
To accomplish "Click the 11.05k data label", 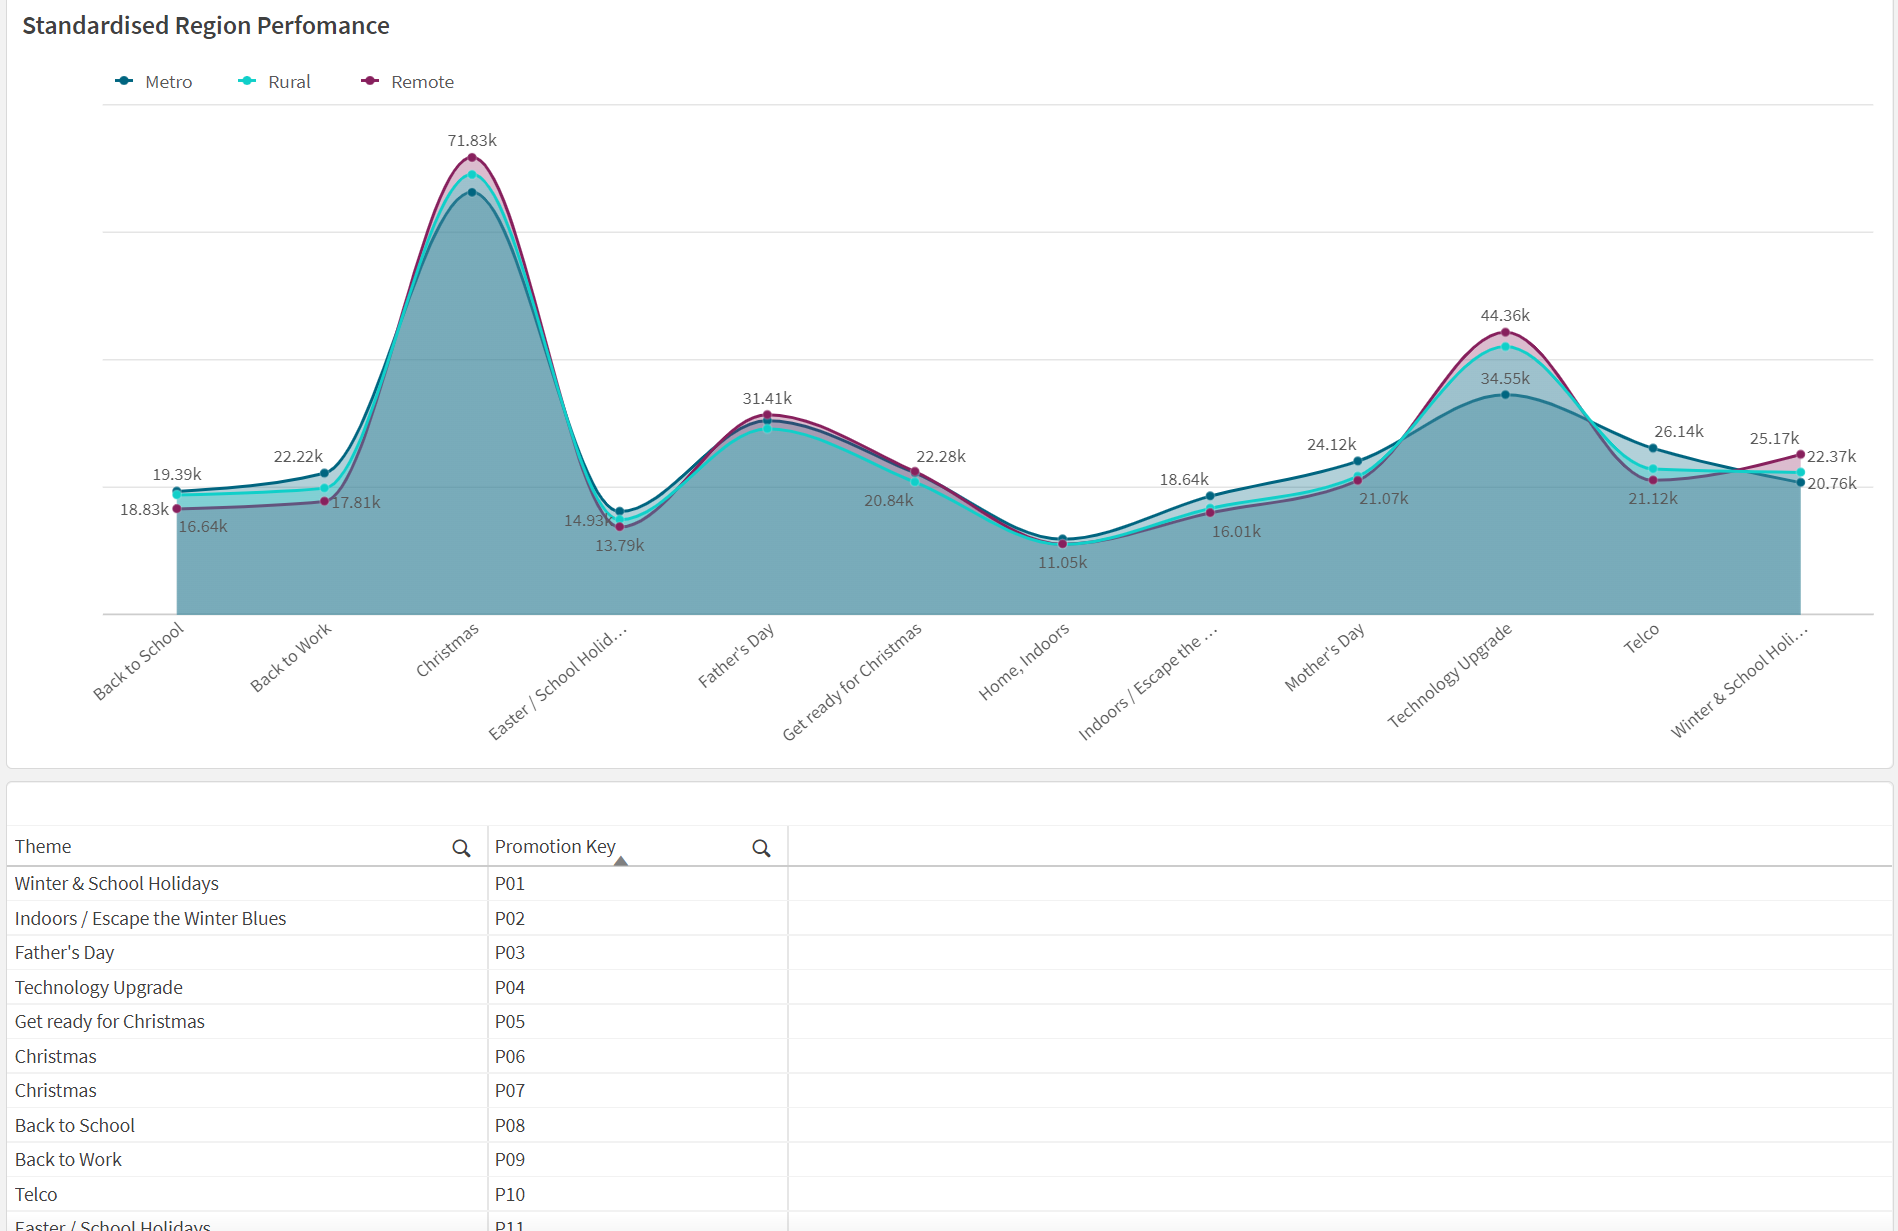I will click(1062, 563).
